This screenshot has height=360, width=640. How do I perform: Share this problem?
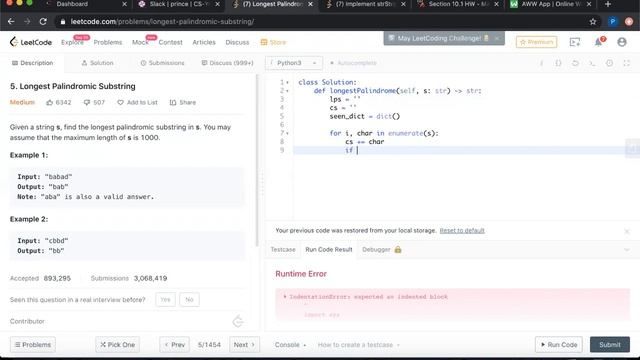click(x=183, y=102)
